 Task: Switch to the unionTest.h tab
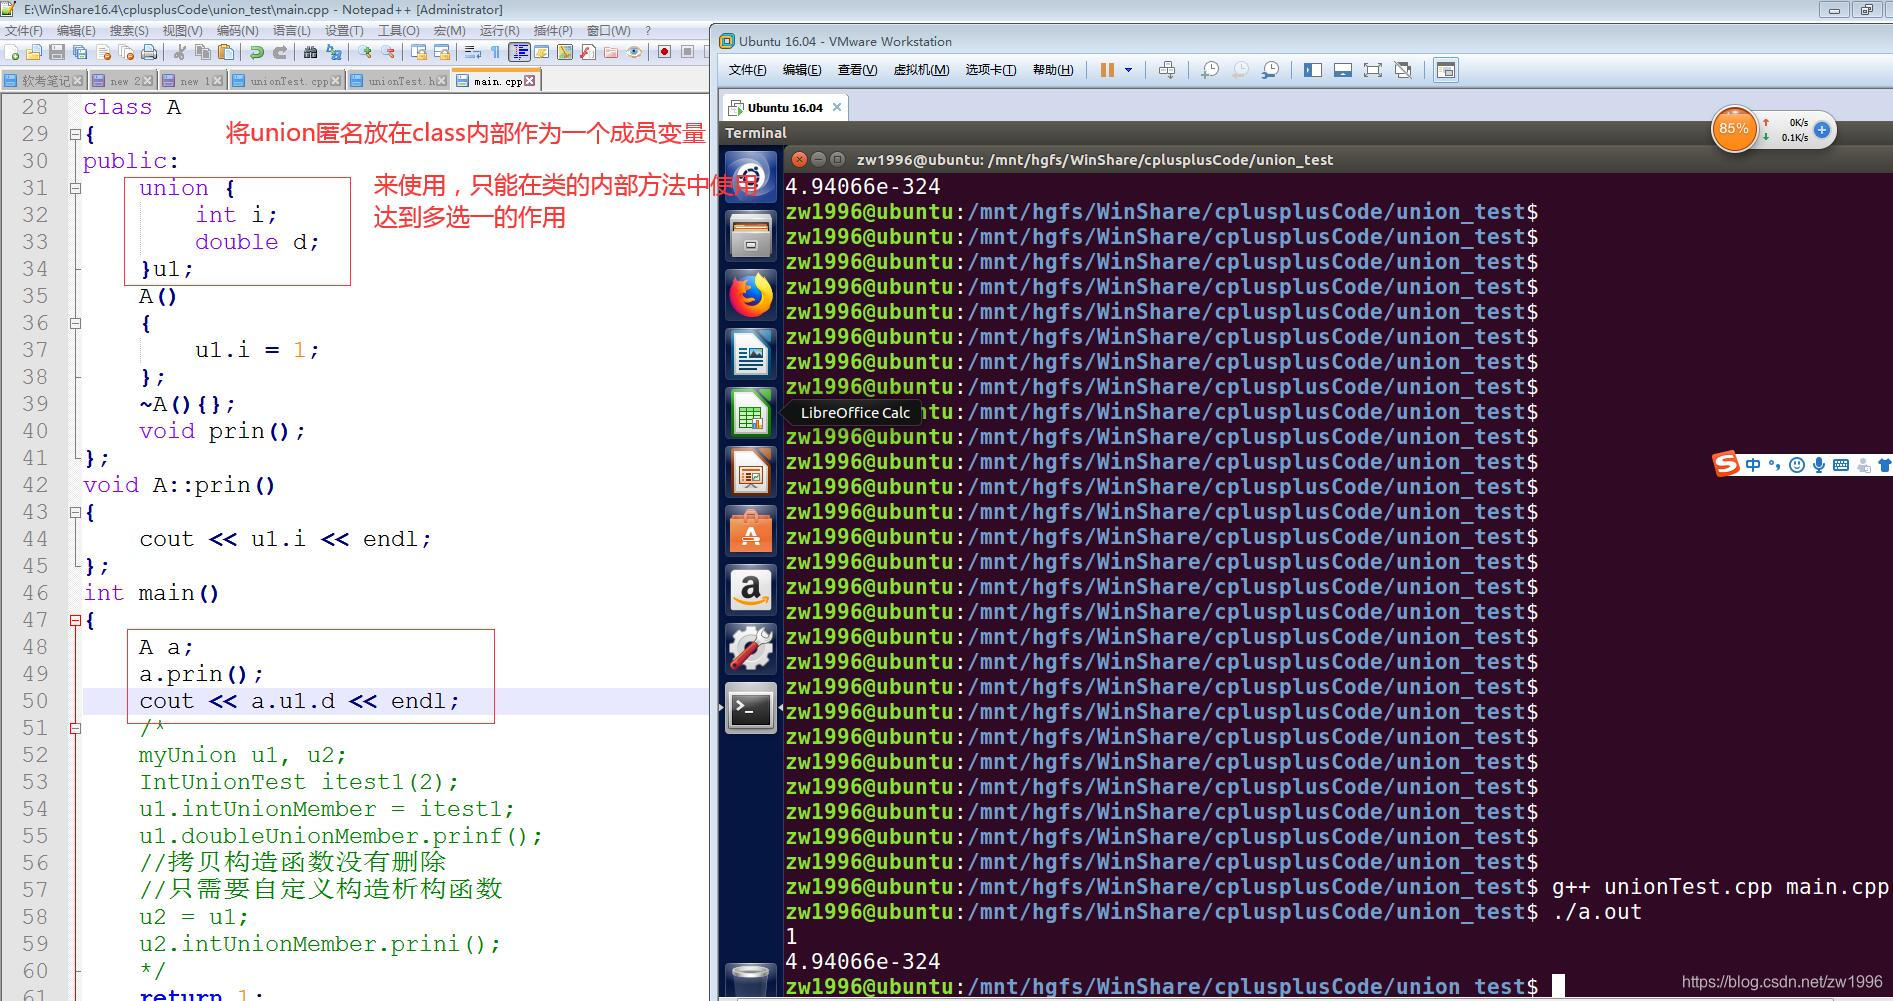coord(400,81)
